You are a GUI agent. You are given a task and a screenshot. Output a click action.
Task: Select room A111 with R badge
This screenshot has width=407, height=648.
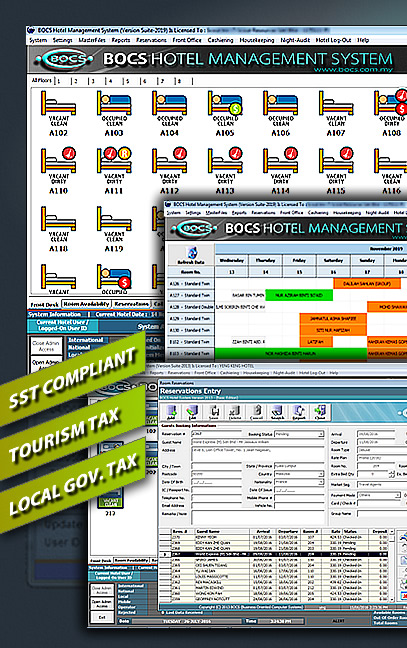coord(114,160)
